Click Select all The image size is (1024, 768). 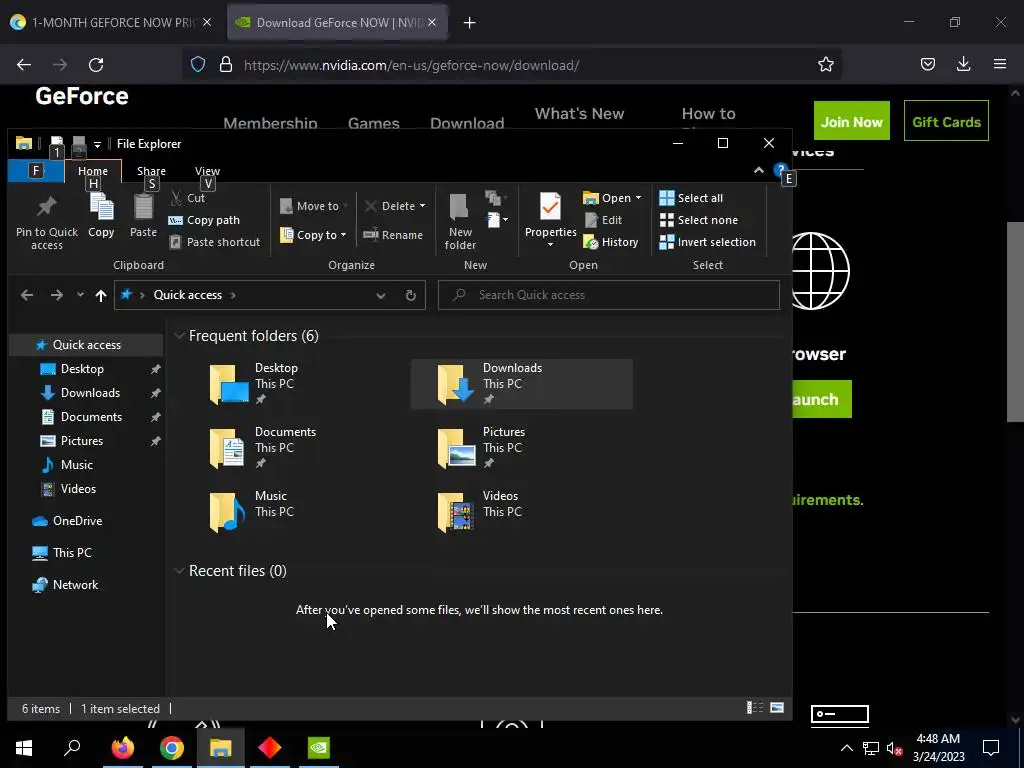coord(691,198)
